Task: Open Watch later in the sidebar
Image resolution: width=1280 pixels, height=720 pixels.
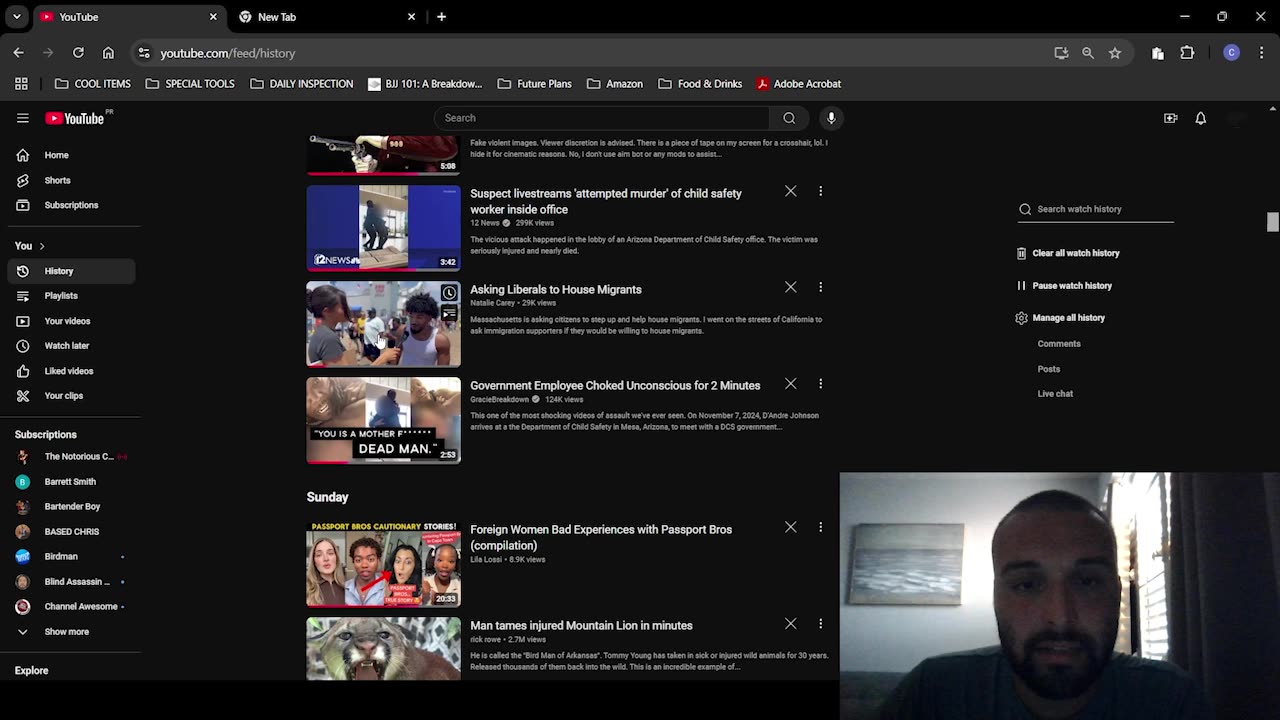Action: tap(70, 346)
